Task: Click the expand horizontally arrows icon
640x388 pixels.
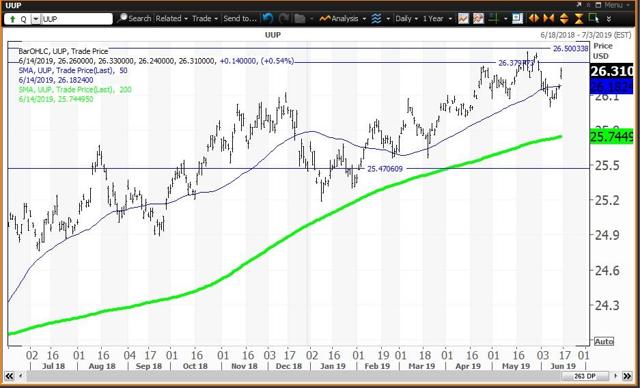Action: pos(533,19)
